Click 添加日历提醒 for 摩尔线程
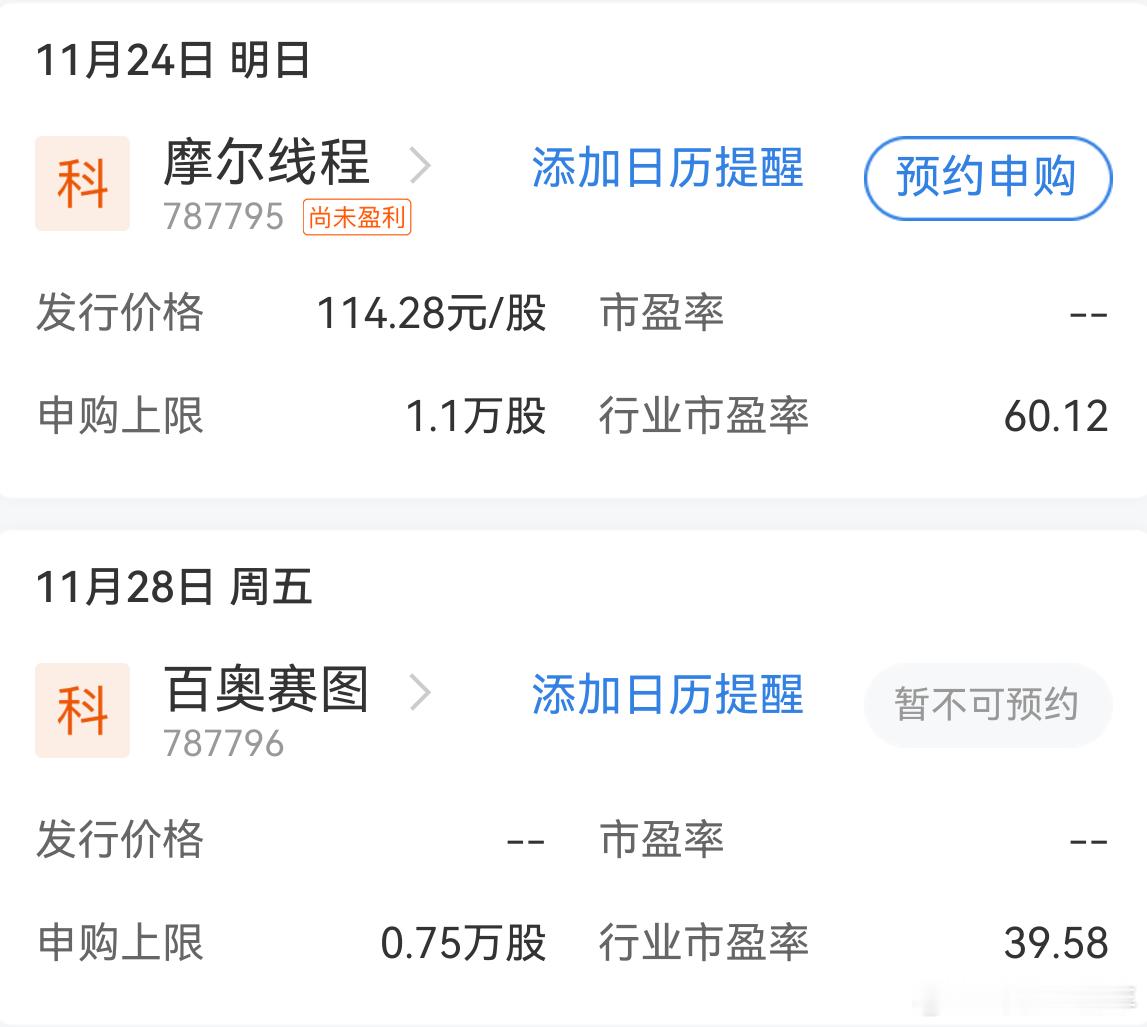 click(x=668, y=170)
